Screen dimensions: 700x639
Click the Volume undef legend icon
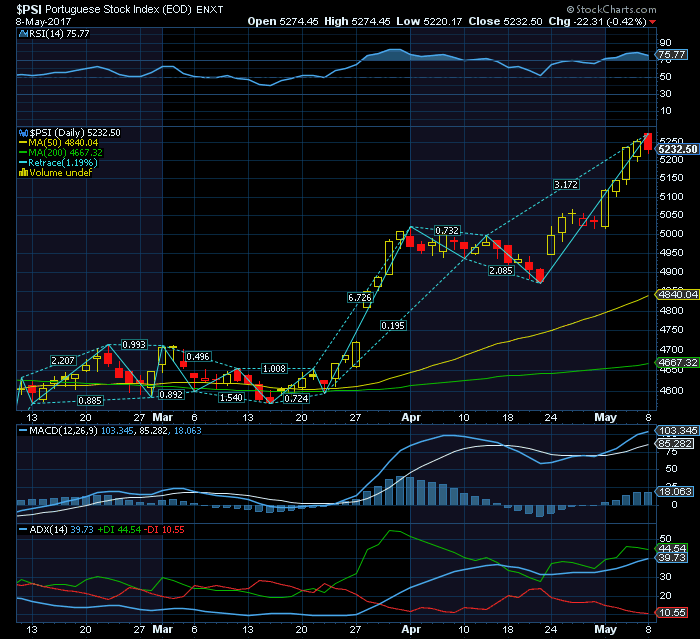pos(24,172)
